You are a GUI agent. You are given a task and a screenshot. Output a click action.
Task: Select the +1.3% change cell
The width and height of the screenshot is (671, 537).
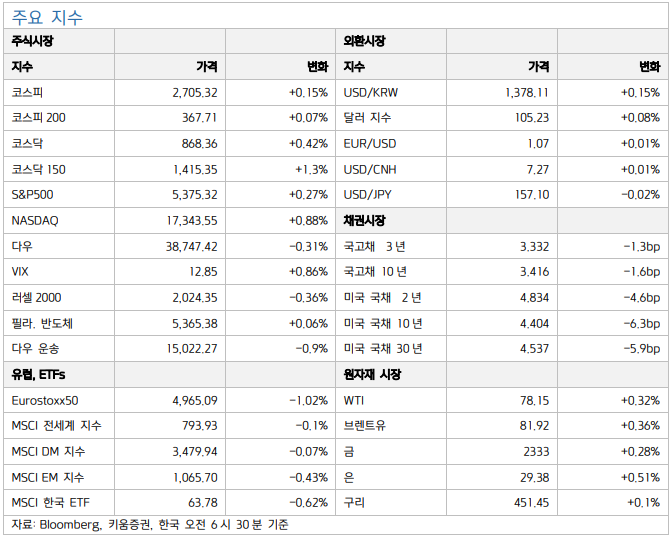click(311, 169)
